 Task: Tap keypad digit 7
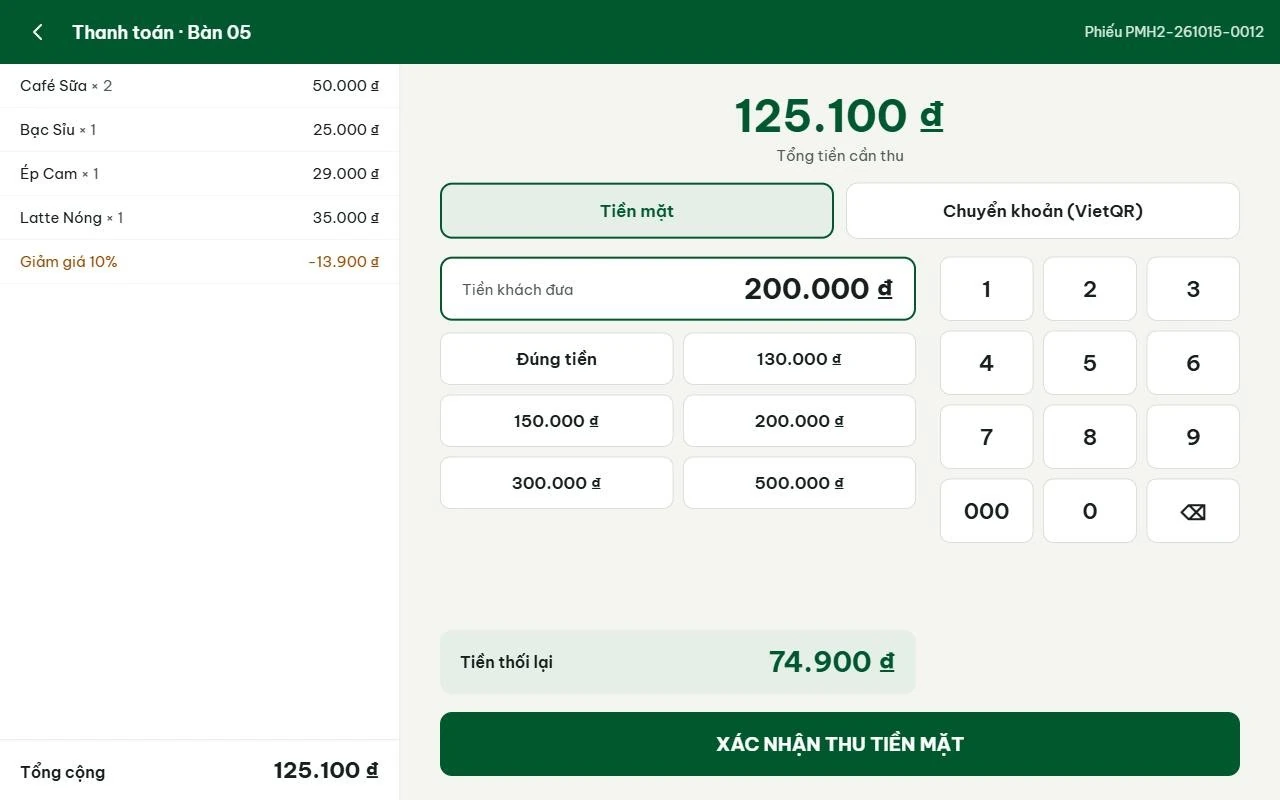coord(986,437)
